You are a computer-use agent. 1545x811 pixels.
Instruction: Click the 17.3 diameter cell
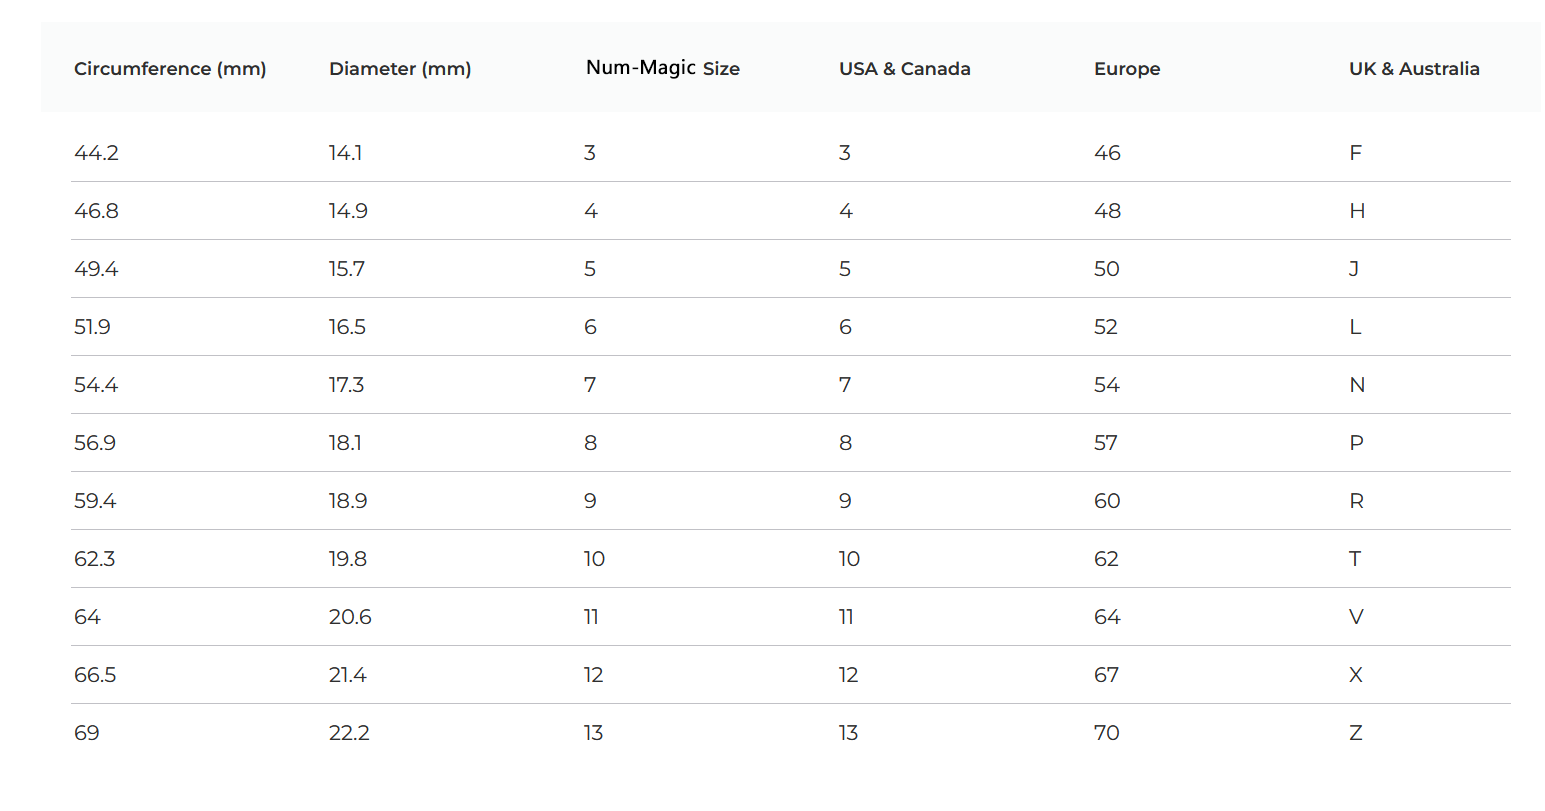click(346, 385)
